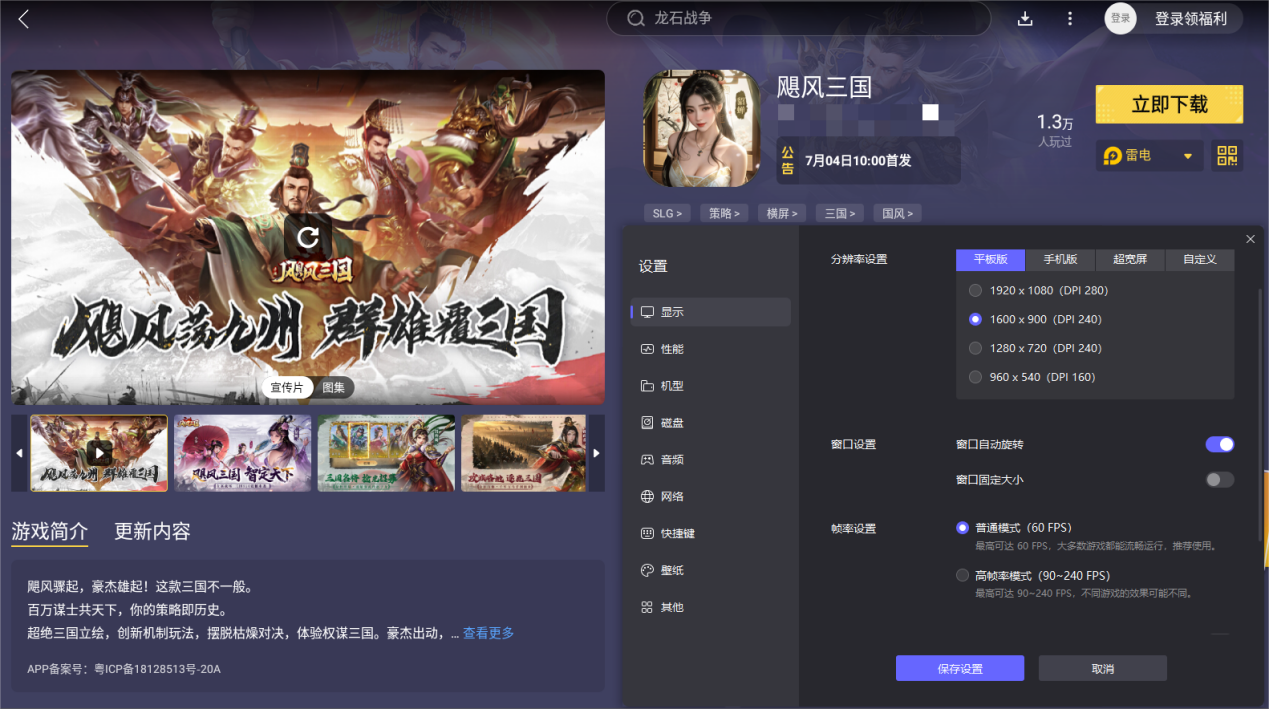Open the 快捷键 shortcut settings section
The width and height of the screenshot is (1269, 709).
(711, 534)
